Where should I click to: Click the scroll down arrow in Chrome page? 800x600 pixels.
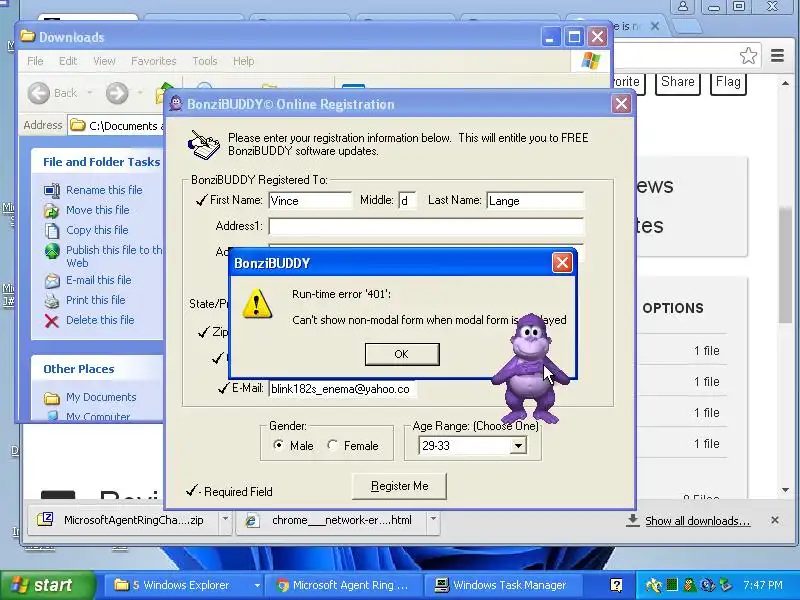tap(785, 490)
